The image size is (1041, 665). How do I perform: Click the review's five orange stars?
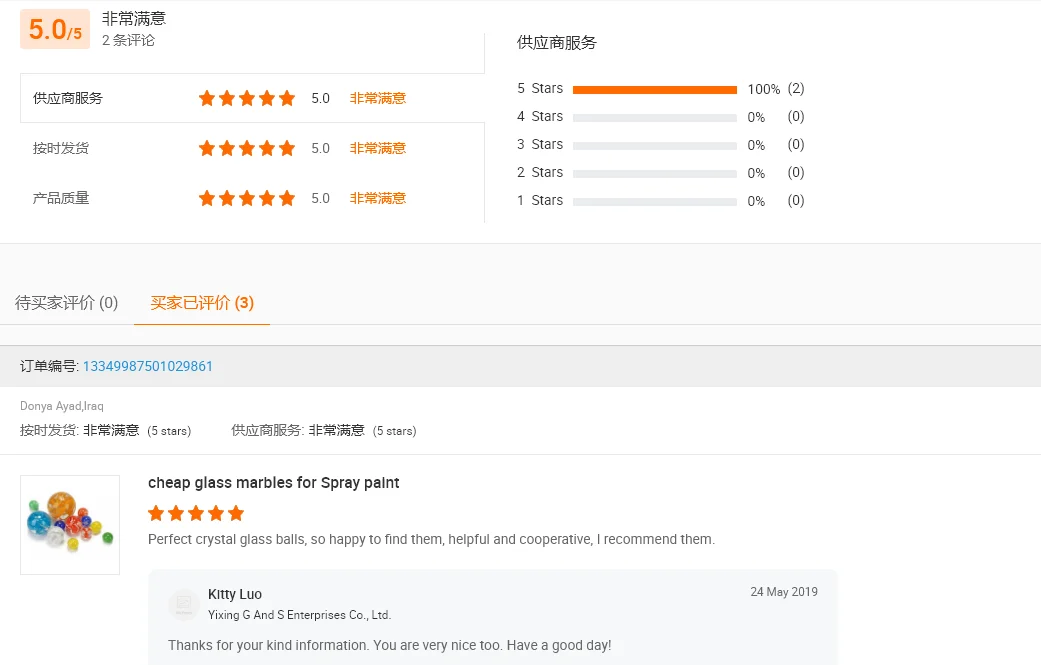point(196,513)
